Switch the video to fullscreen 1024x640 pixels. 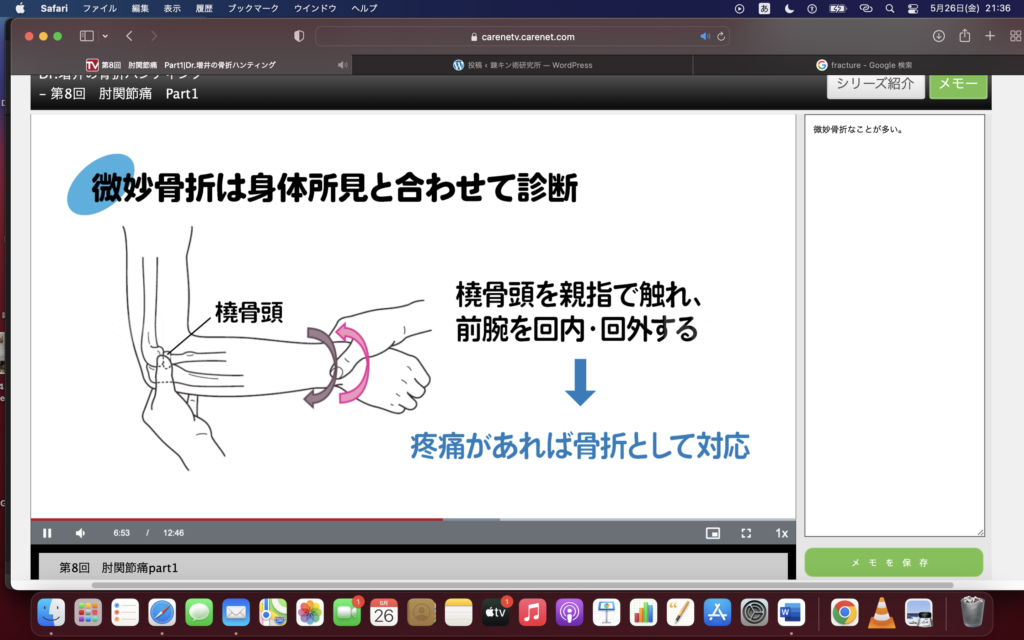click(x=746, y=533)
